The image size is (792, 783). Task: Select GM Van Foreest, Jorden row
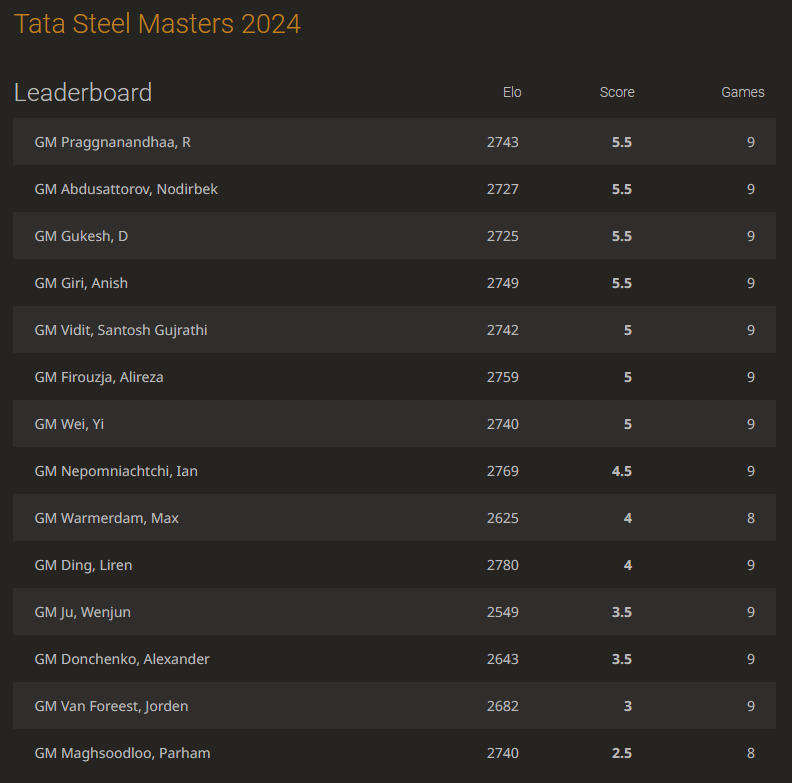coord(111,706)
